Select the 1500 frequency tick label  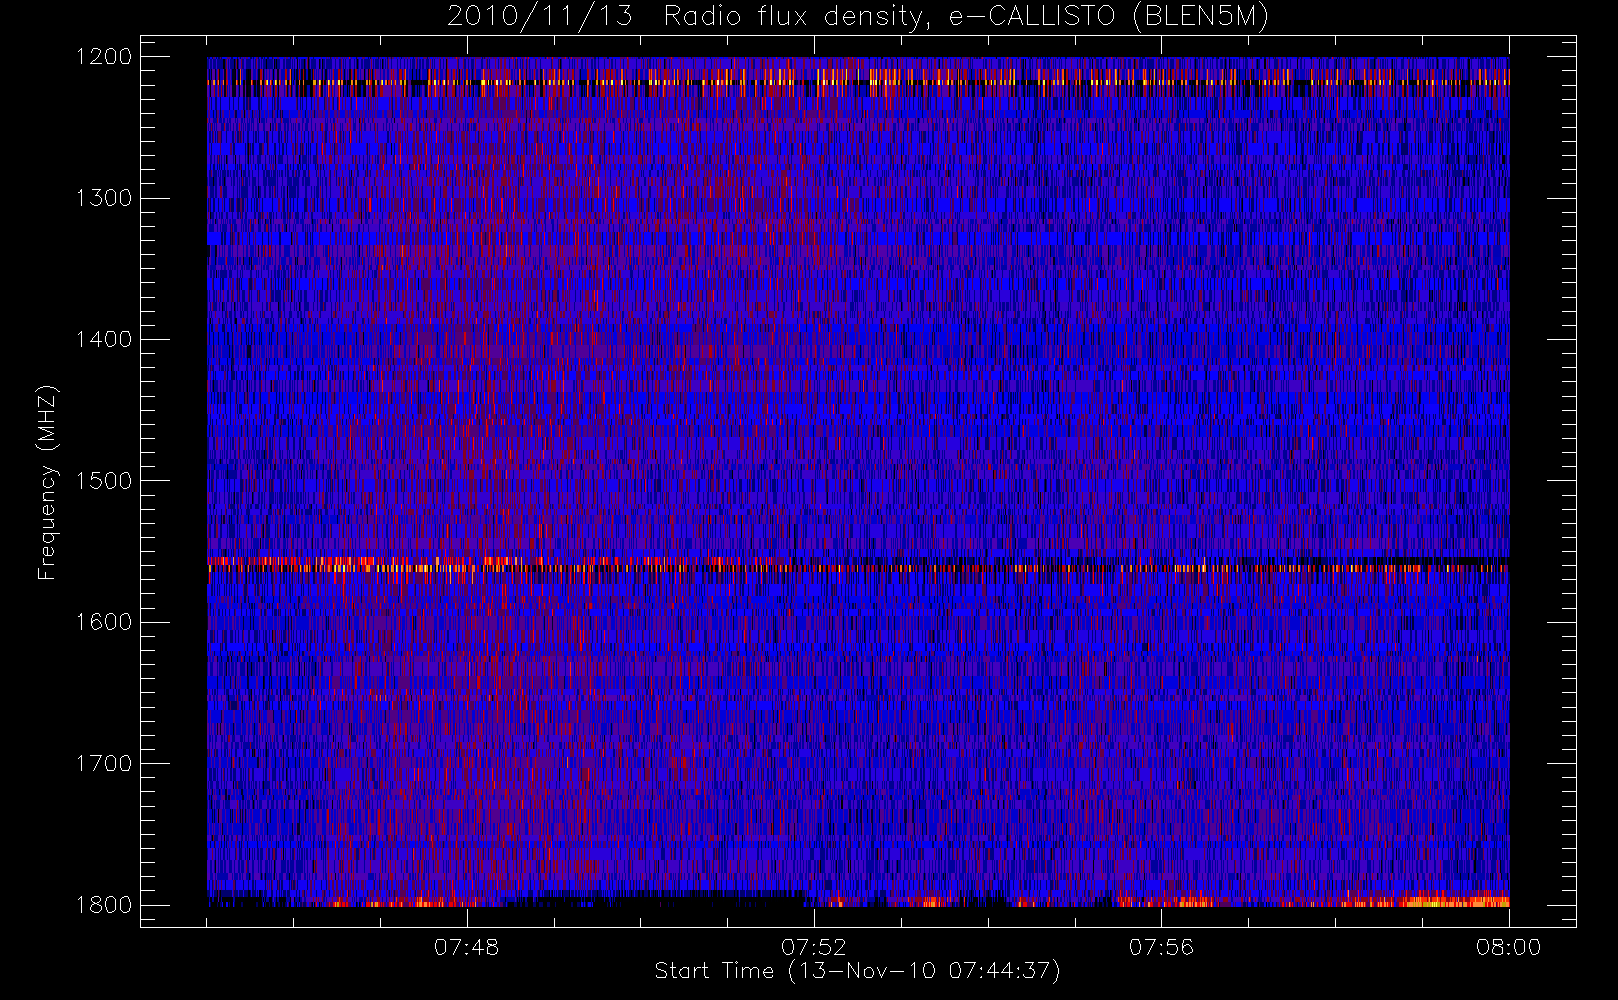104,481
